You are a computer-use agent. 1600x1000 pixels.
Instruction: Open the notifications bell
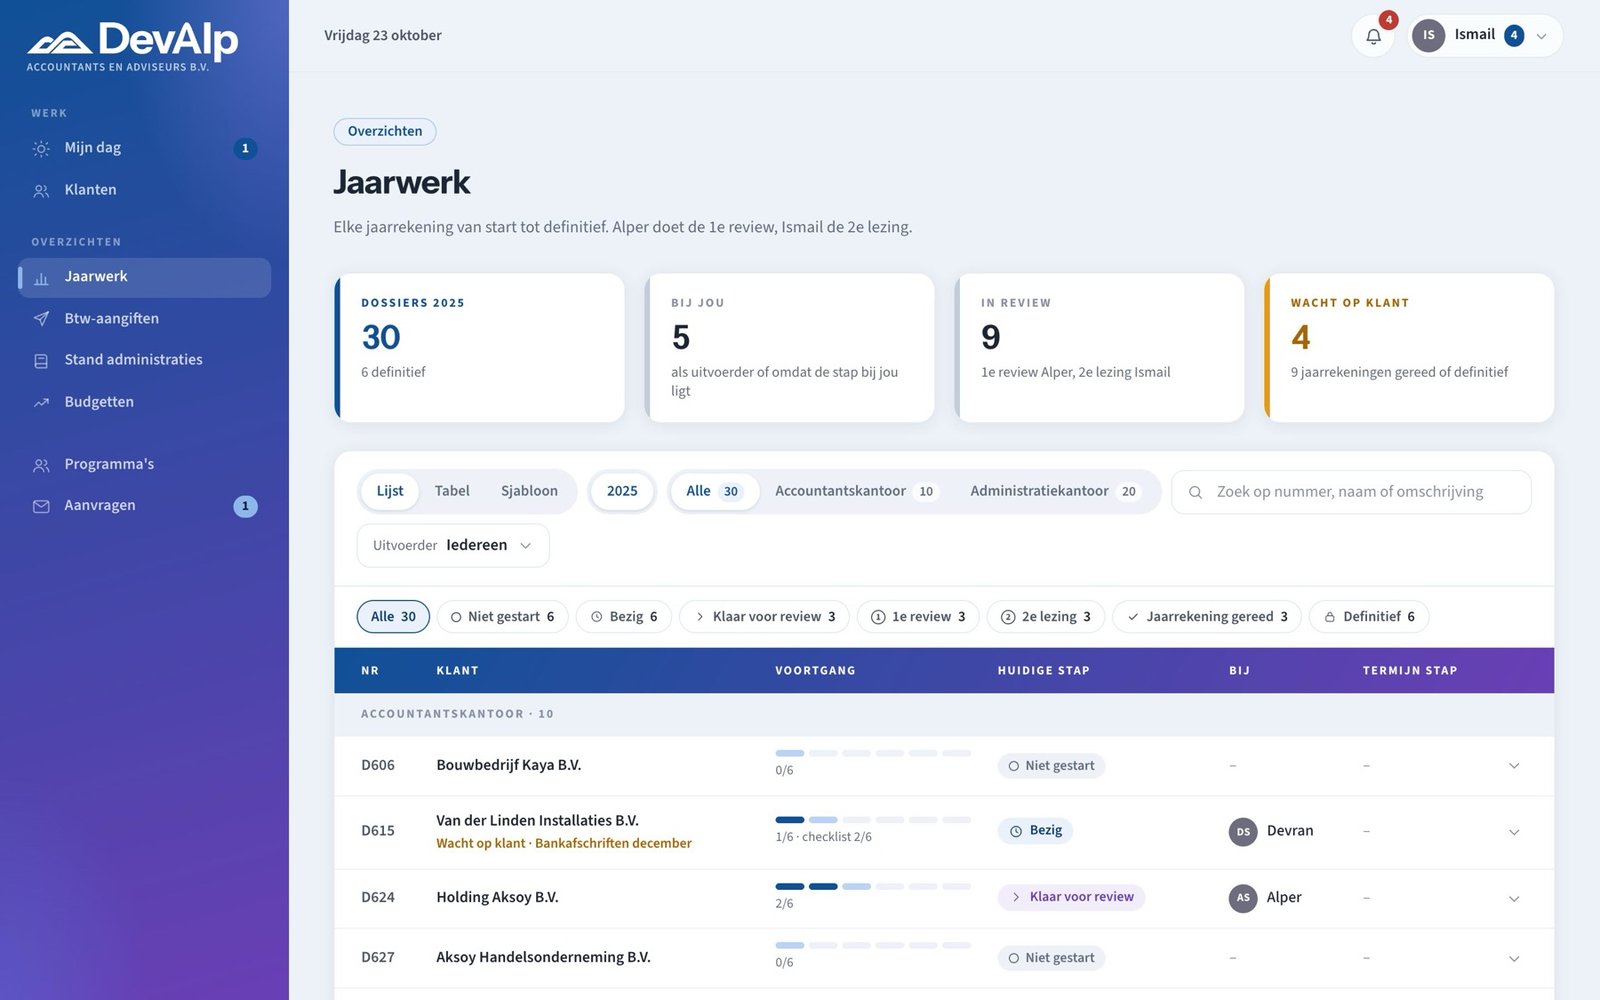coord(1373,36)
